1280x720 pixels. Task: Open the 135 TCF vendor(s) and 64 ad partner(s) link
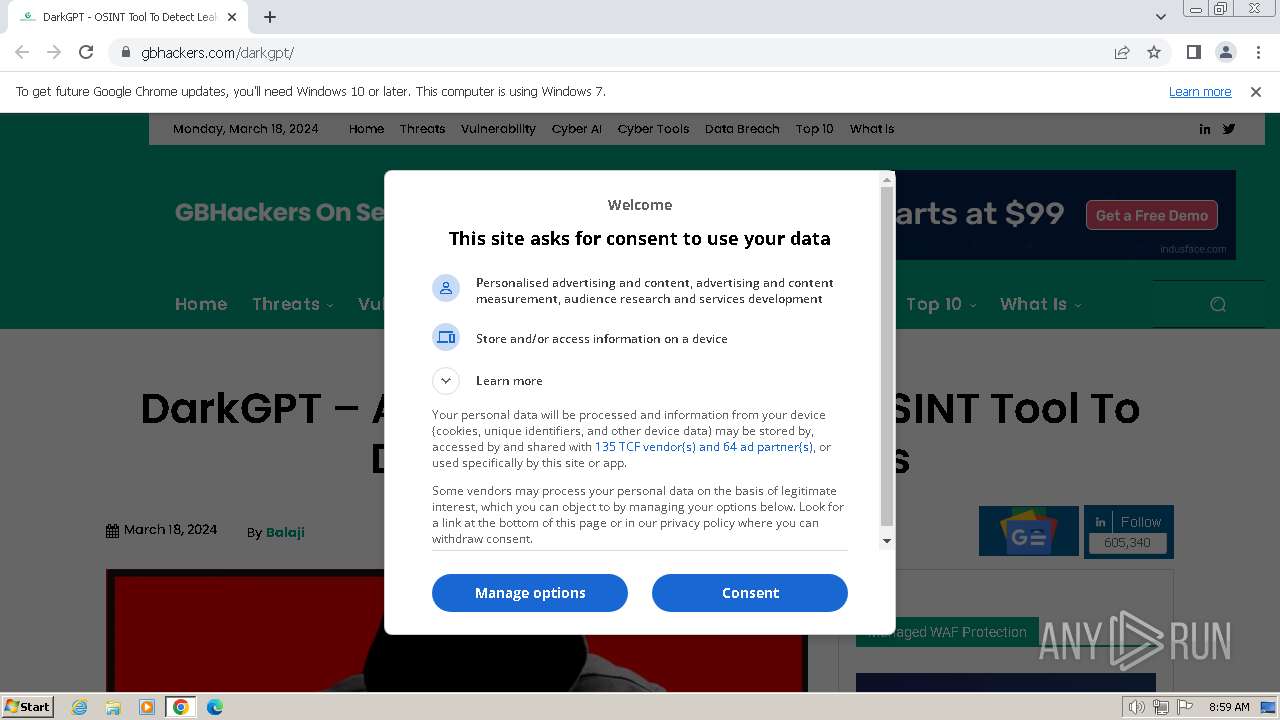[704, 447]
